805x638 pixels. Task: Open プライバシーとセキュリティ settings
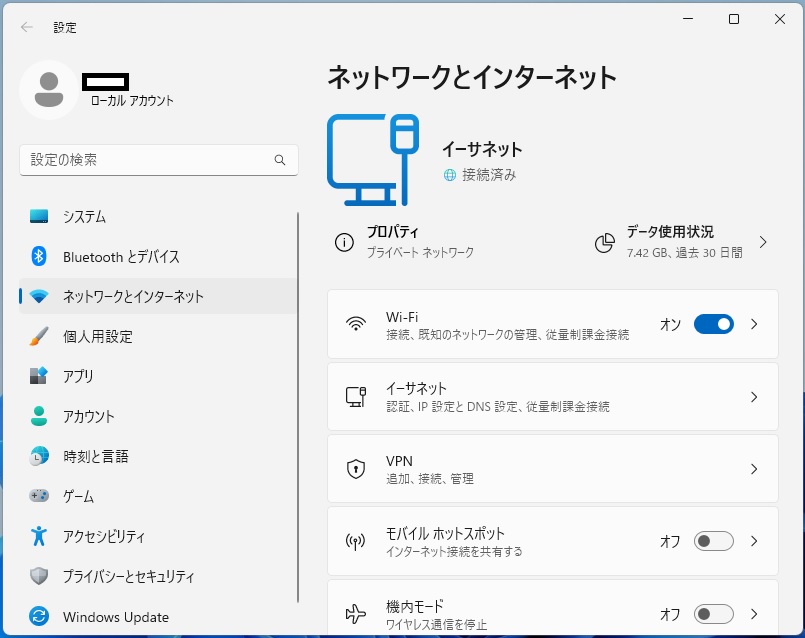pyautogui.click(x=158, y=576)
